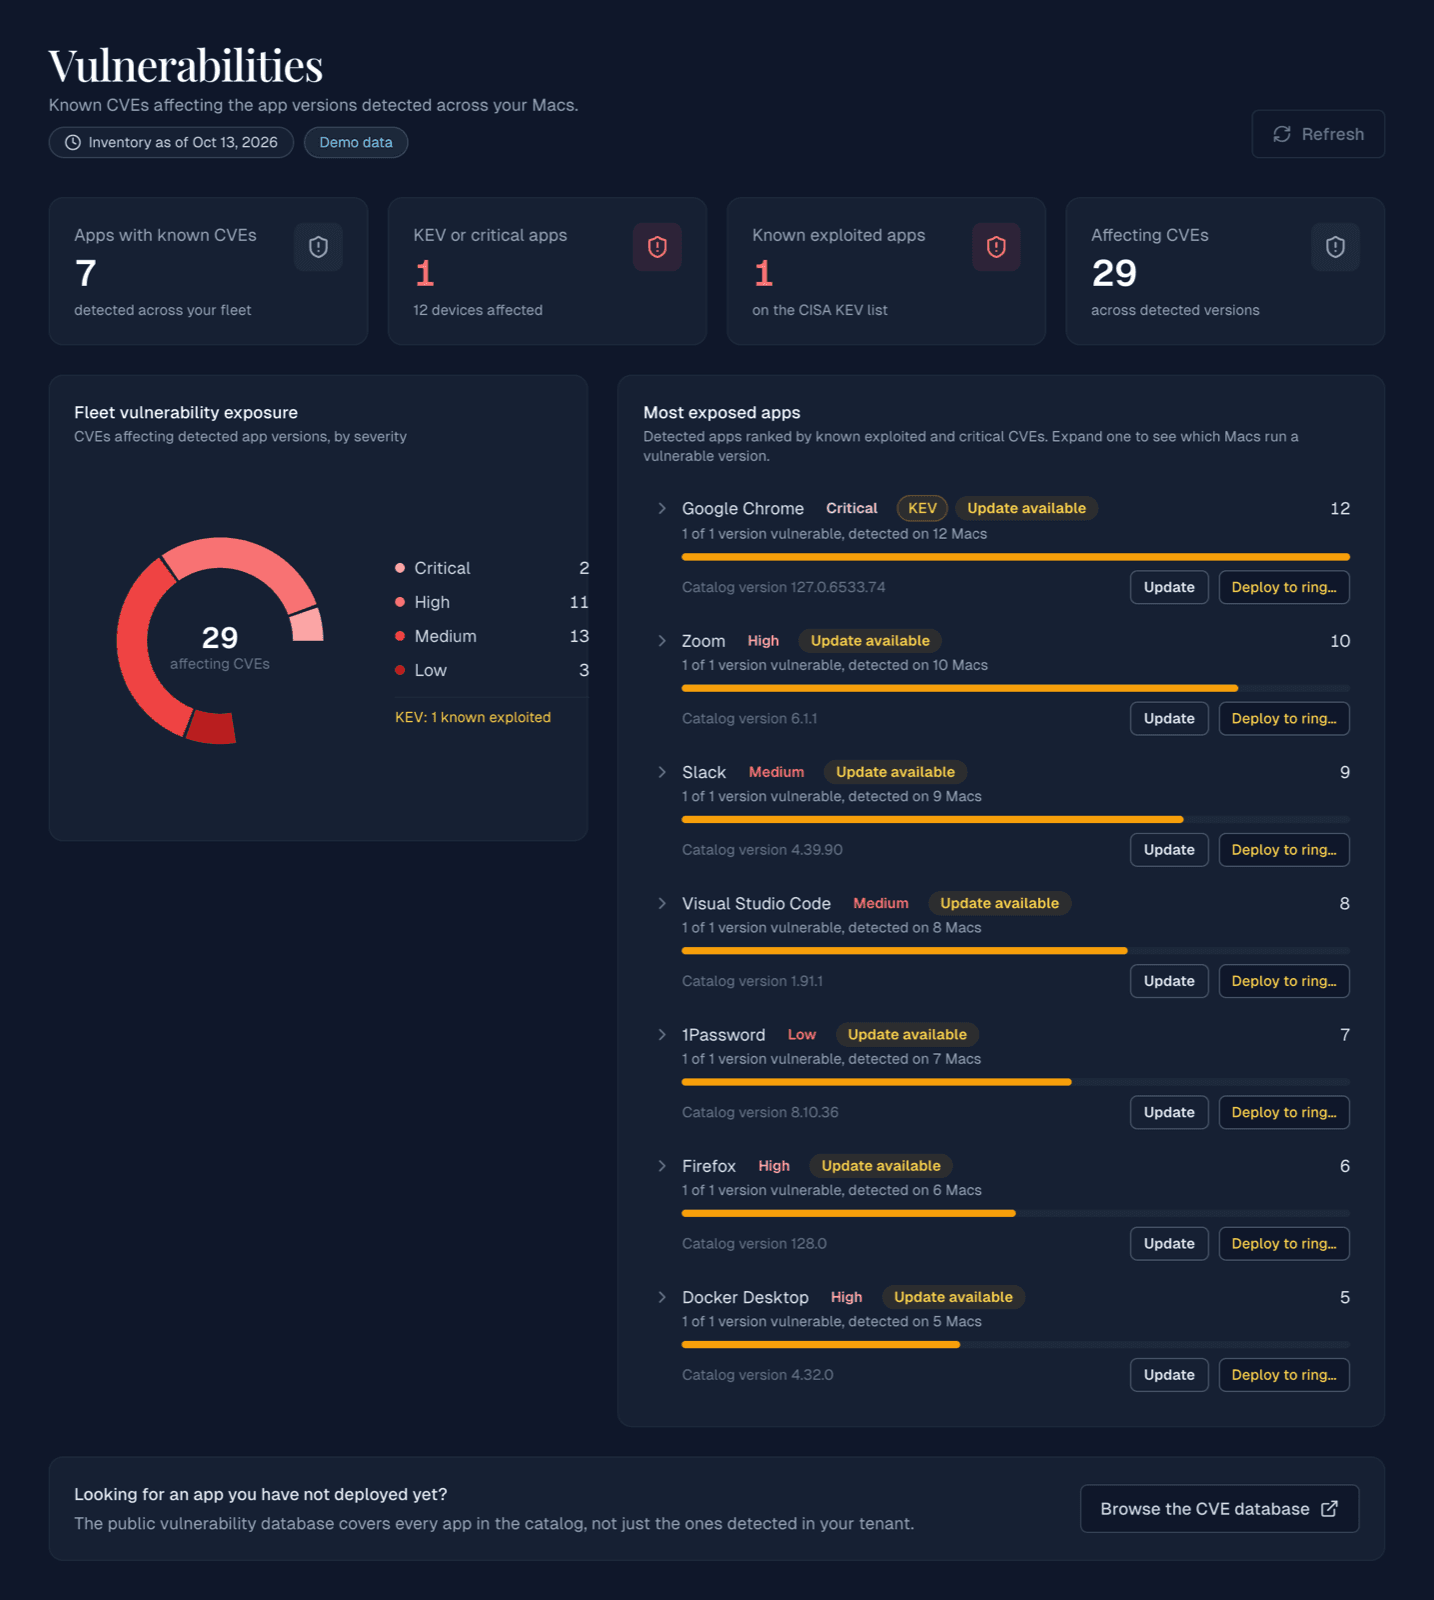Viewport: 1434px width, 1600px height.
Task: Click the shield icon on Known exploited apps card
Action: pyautogui.click(x=996, y=247)
